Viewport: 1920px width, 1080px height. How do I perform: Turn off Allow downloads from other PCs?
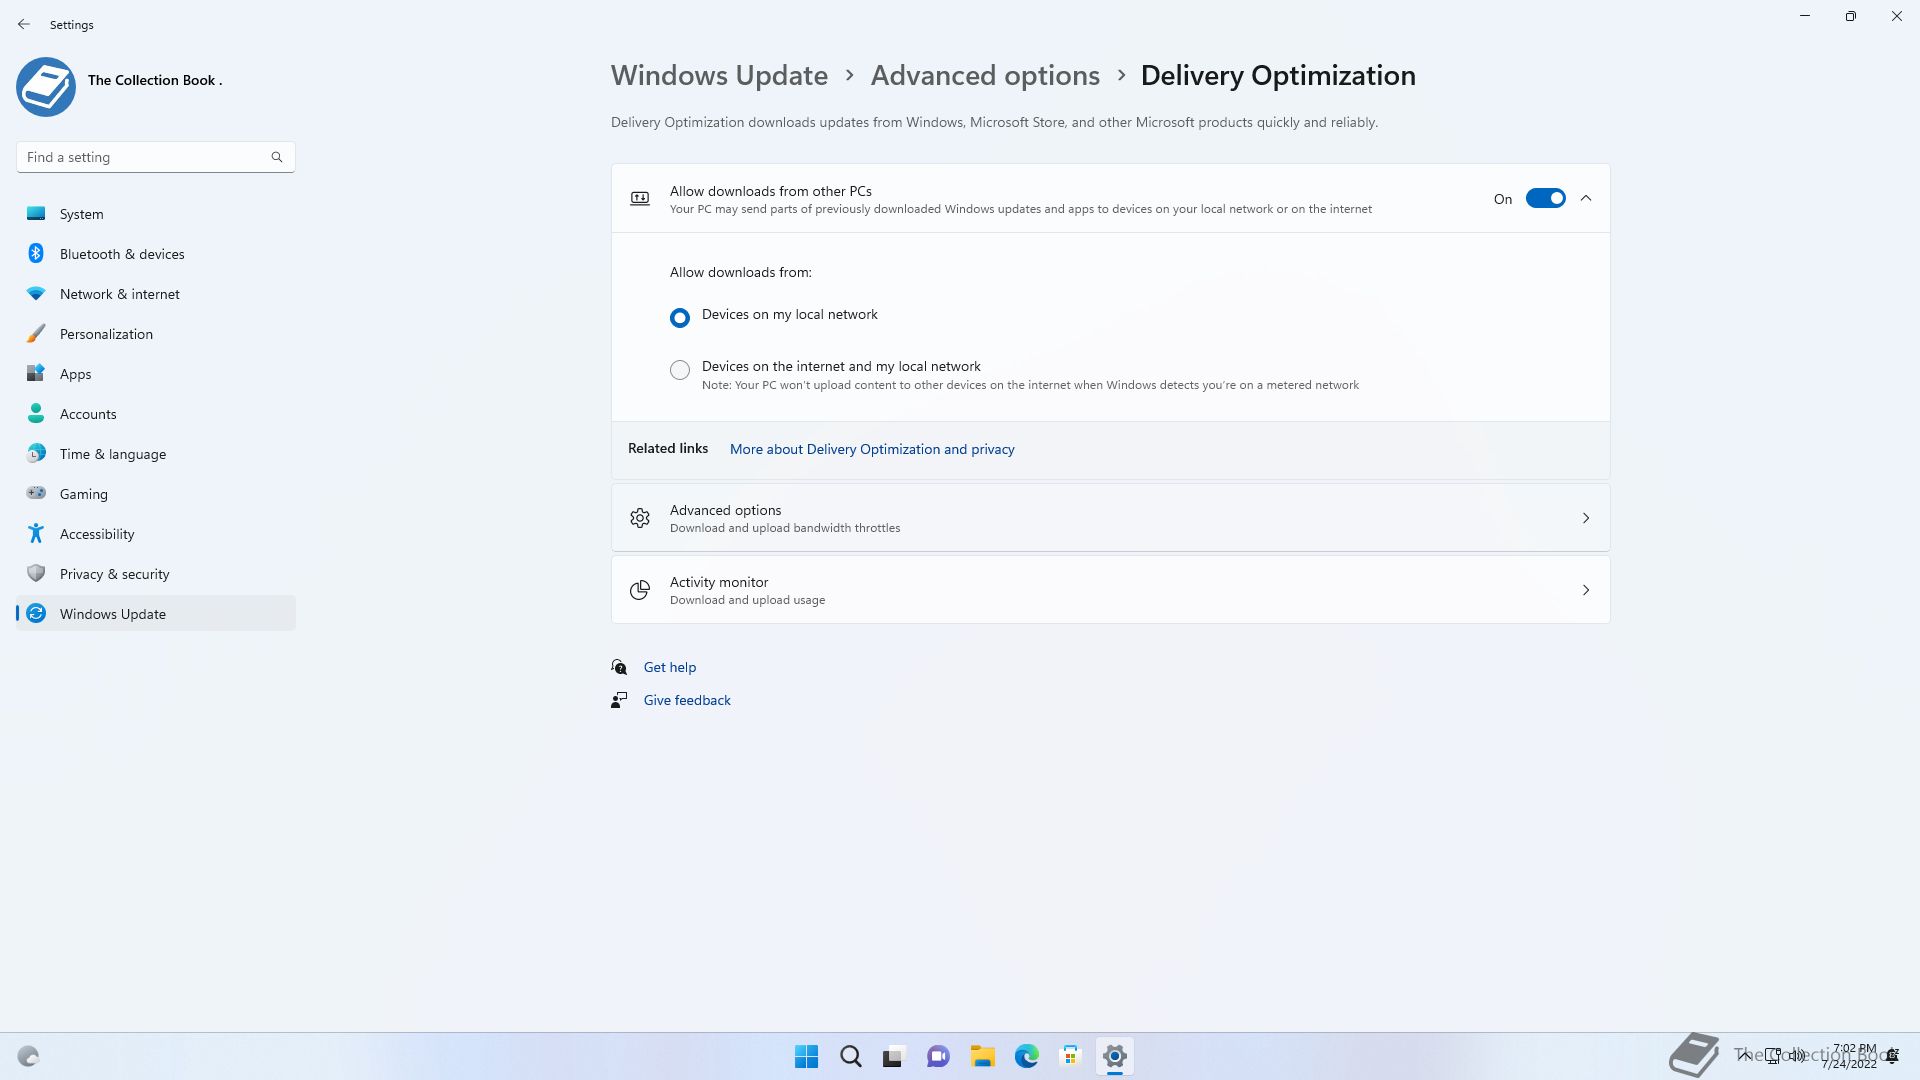click(1545, 199)
